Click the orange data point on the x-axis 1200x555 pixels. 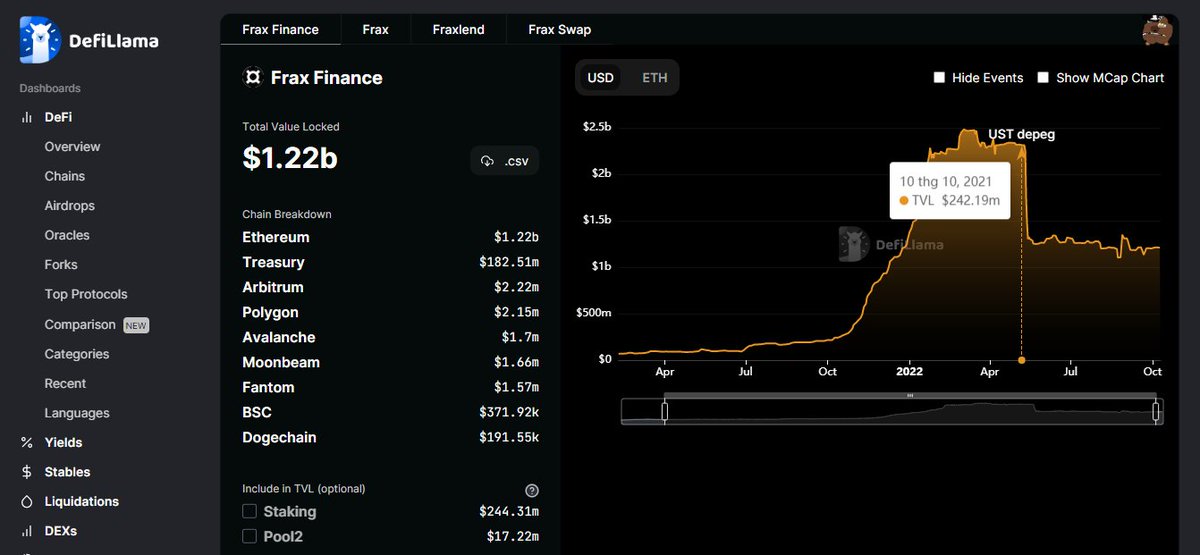1021,360
